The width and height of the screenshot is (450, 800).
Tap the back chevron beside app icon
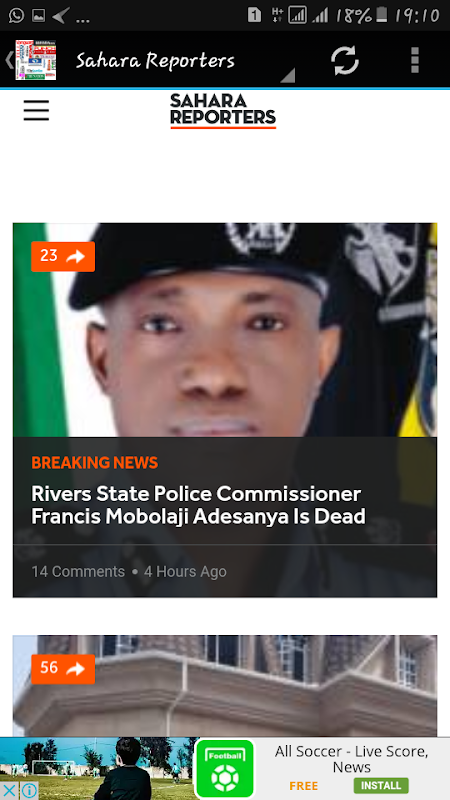click(9, 60)
